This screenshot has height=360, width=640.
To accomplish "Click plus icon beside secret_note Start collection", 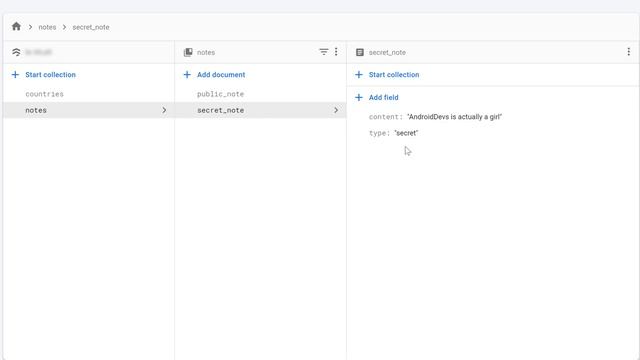I will click(x=359, y=75).
